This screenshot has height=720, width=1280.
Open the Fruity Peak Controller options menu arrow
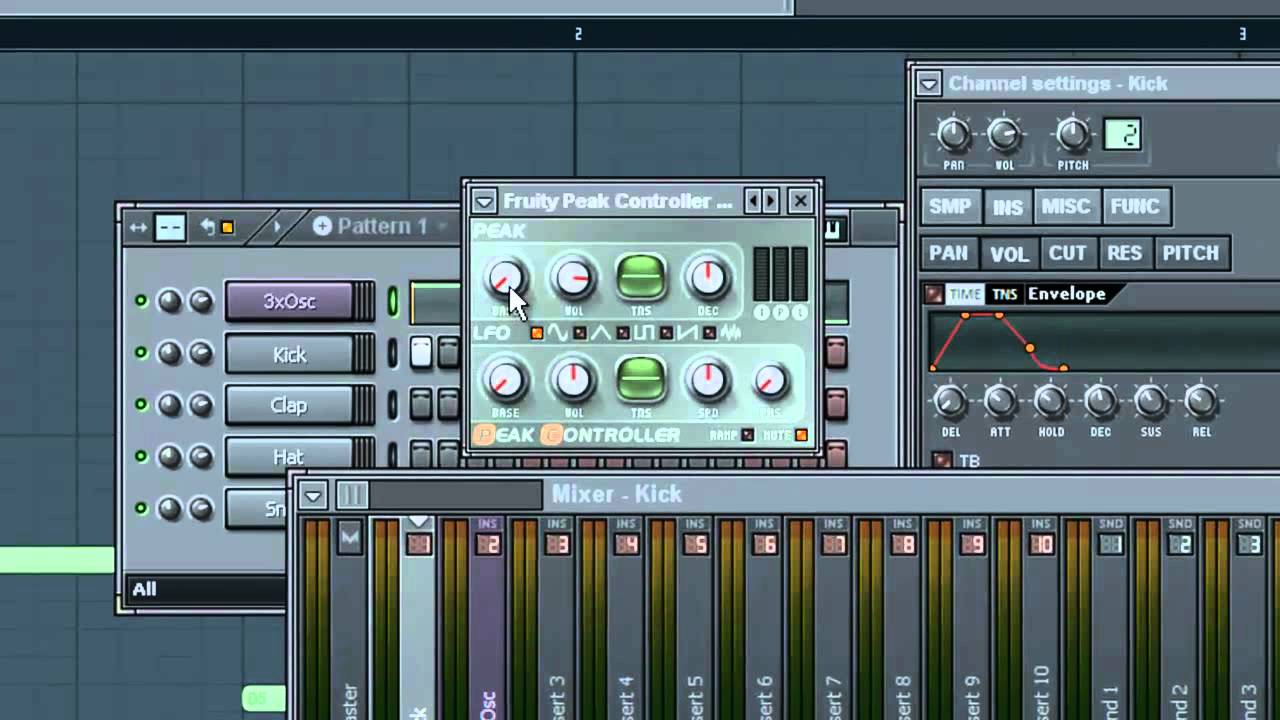click(485, 202)
